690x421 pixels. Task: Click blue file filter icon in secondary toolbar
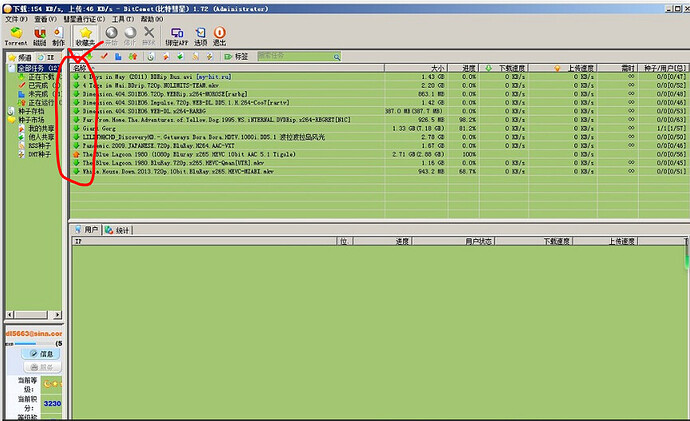click(x=118, y=56)
